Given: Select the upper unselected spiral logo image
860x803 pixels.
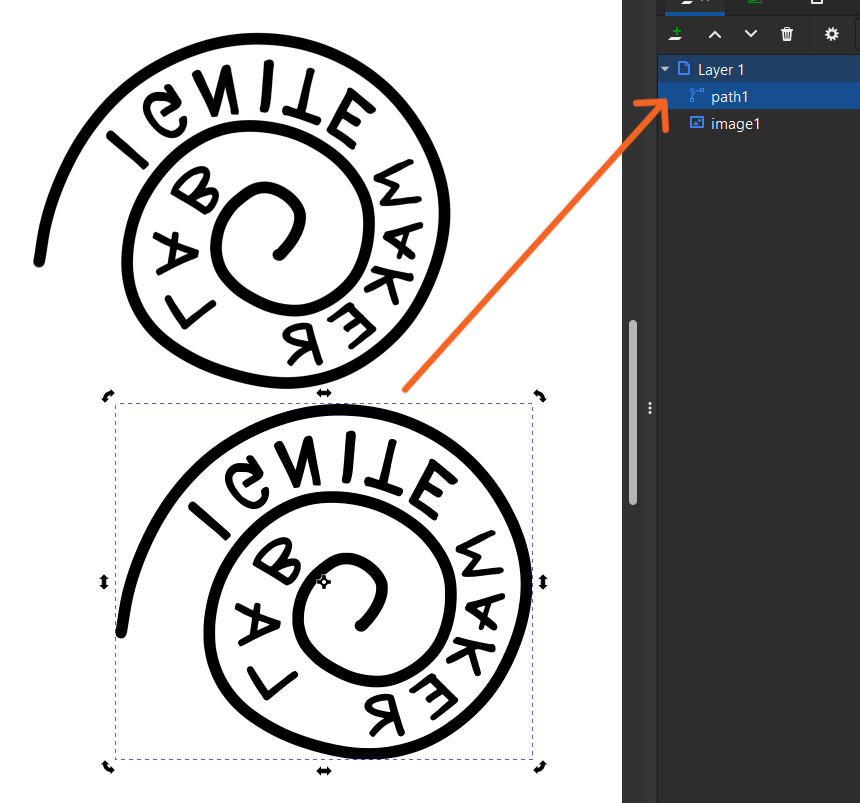Looking at the screenshot, I should pos(241,211).
